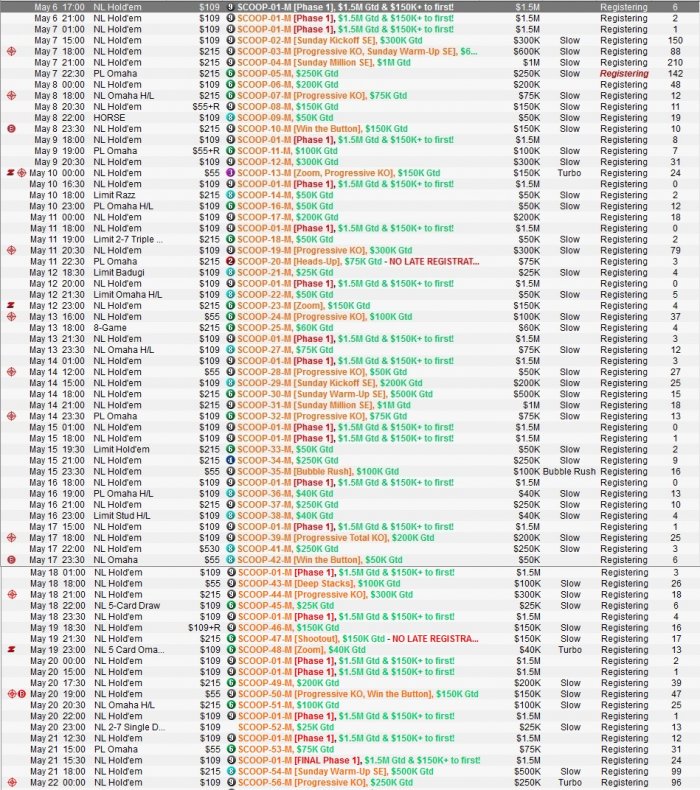Open SCOOP-47-M Shootout, $150K Gtd tournament
The width and height of the screenshot is (700, 790).
tap(358, 639)
